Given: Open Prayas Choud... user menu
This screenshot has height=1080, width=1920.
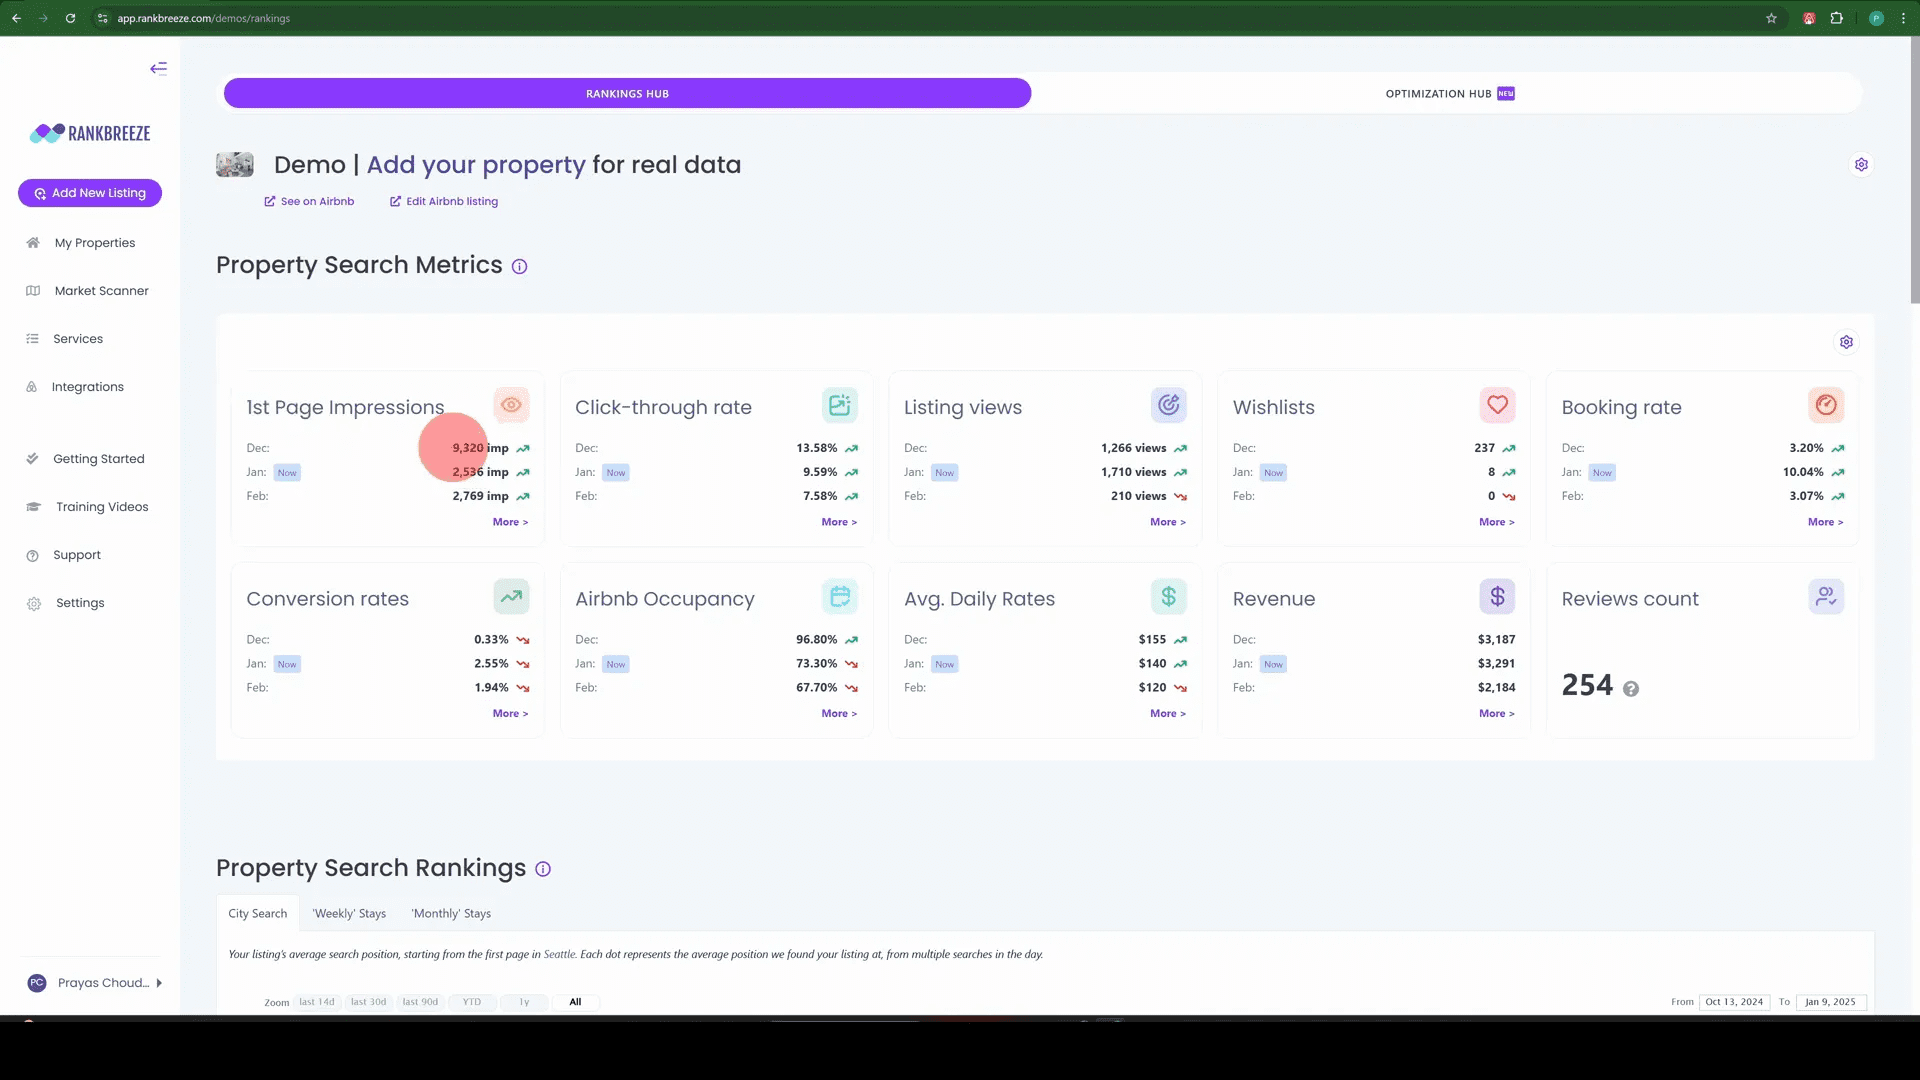Looking at the screenshot, I should tap(95, 983).
